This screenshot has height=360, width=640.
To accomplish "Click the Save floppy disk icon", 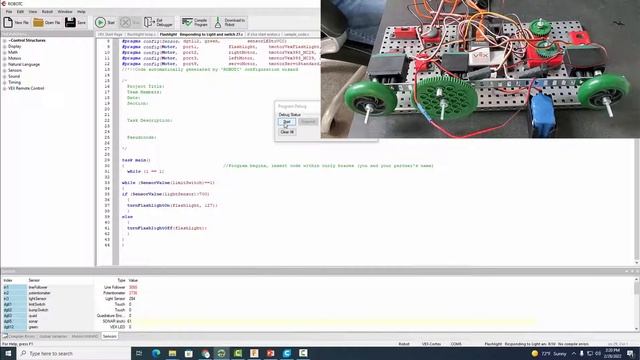I will (x=70, y=22).
